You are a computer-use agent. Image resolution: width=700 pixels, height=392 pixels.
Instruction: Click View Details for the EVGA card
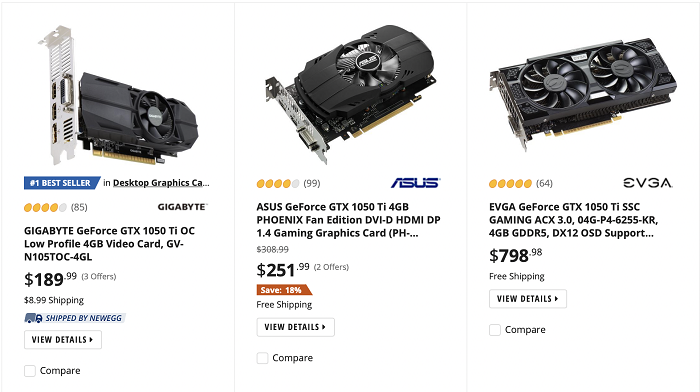pos(528,299)
